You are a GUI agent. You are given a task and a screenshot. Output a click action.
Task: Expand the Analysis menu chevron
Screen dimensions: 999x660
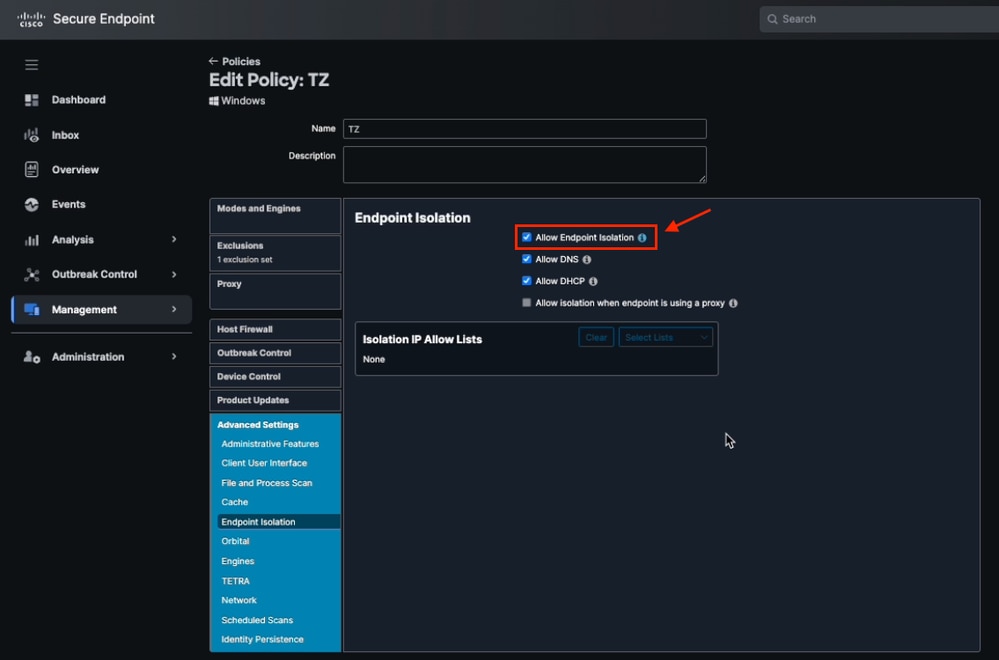click(x=174, y=240)
